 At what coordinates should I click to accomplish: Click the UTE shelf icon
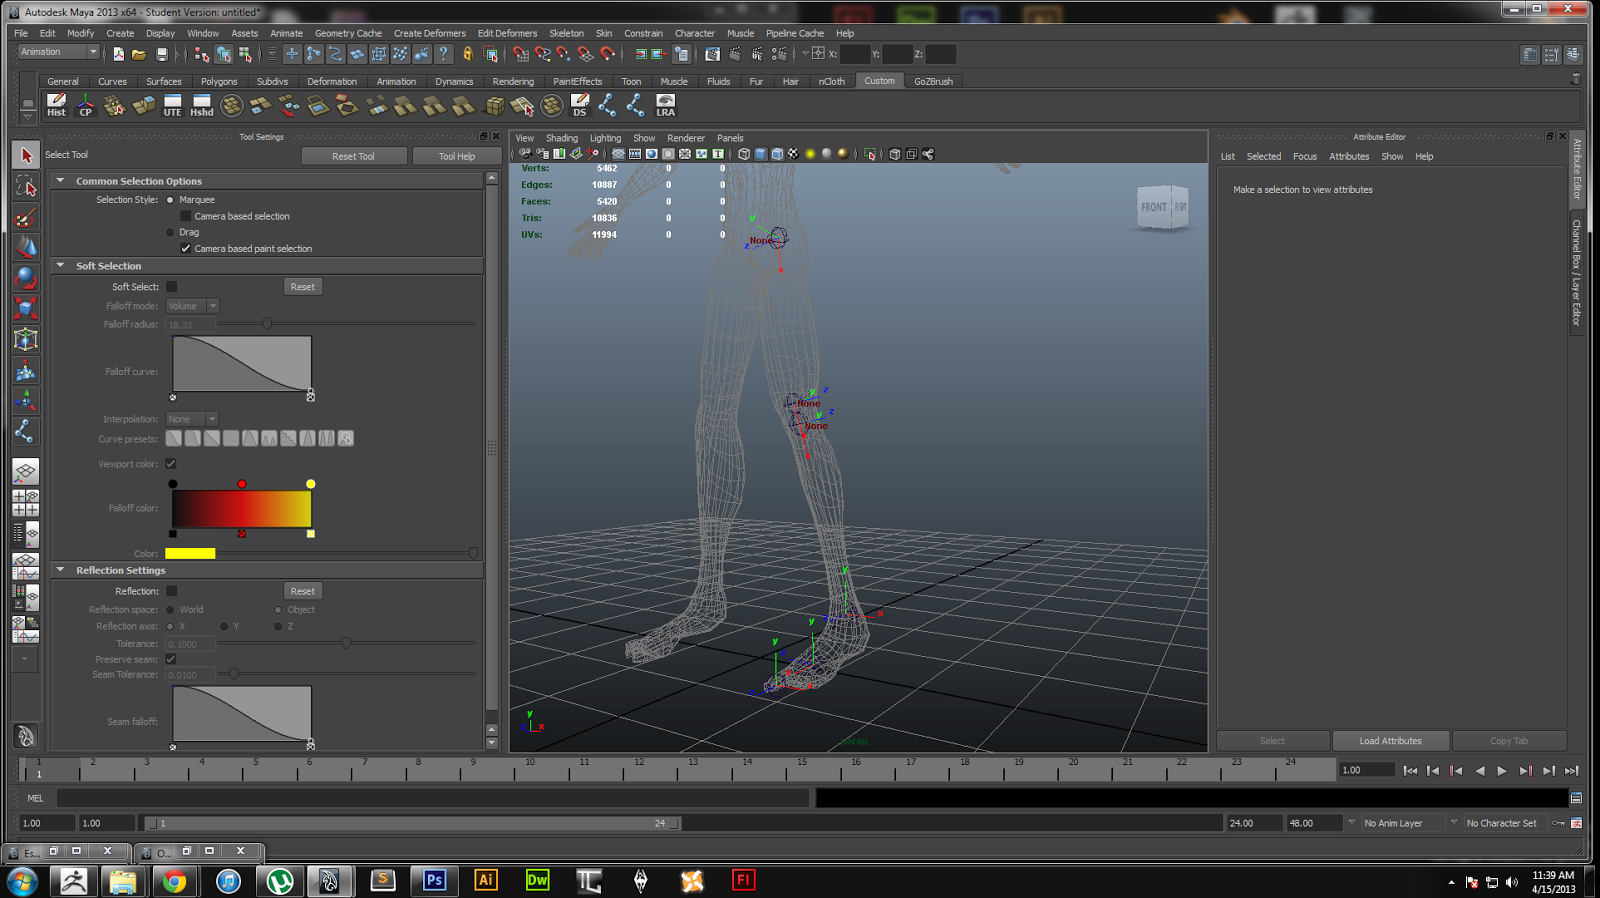173,105
